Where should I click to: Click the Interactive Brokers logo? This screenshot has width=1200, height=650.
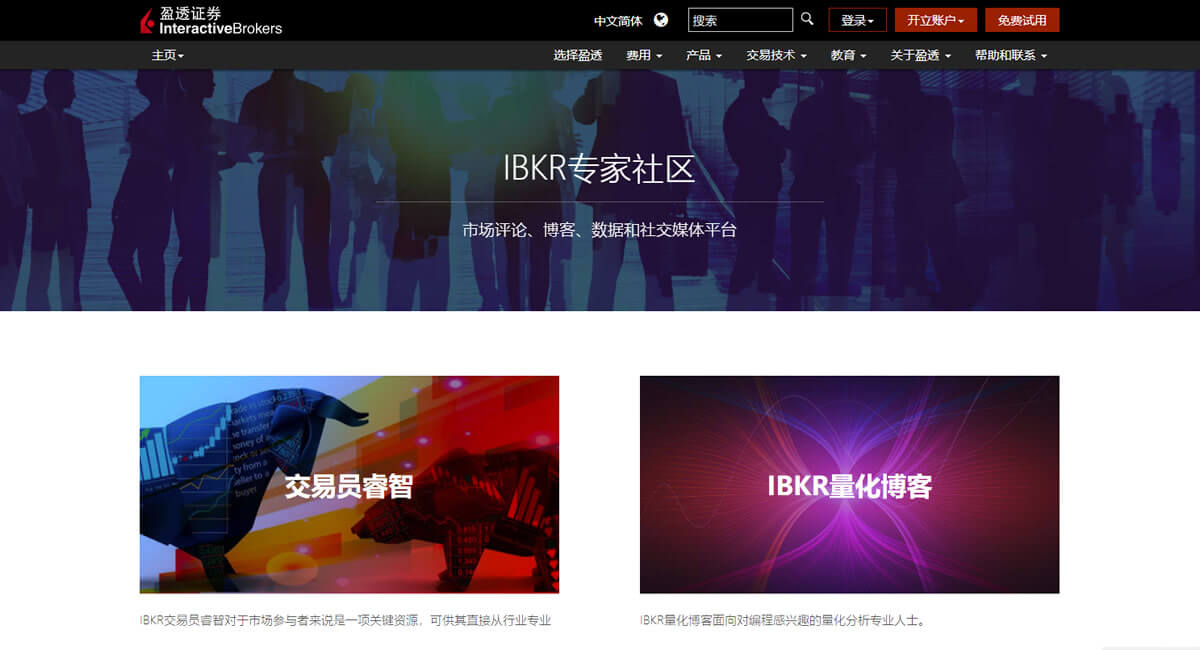[x=211, y=20]
